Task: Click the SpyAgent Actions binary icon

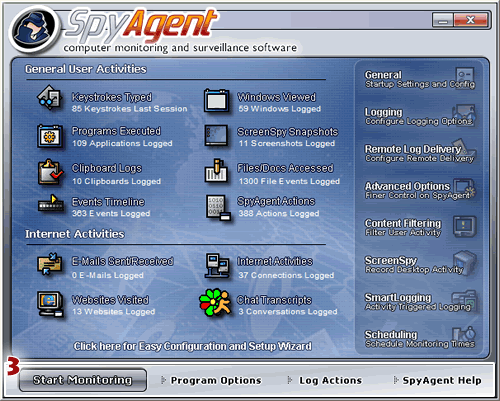Action: [x=218, y=208]
